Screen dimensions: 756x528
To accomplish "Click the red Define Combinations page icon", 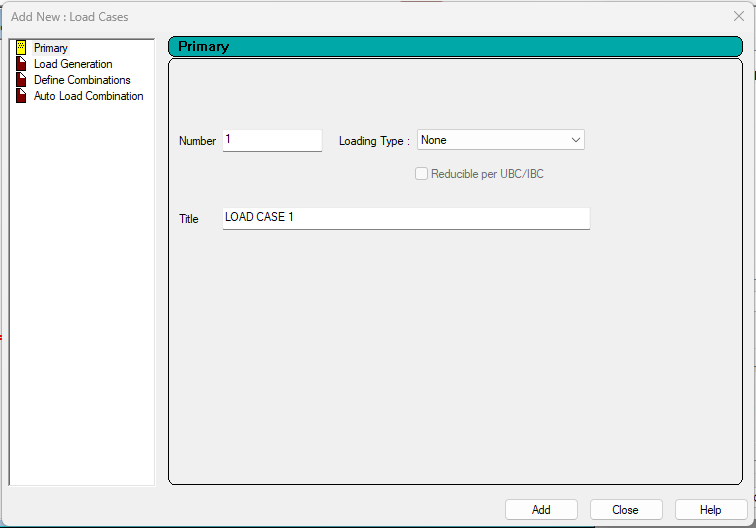I will (x=21, y=80).
